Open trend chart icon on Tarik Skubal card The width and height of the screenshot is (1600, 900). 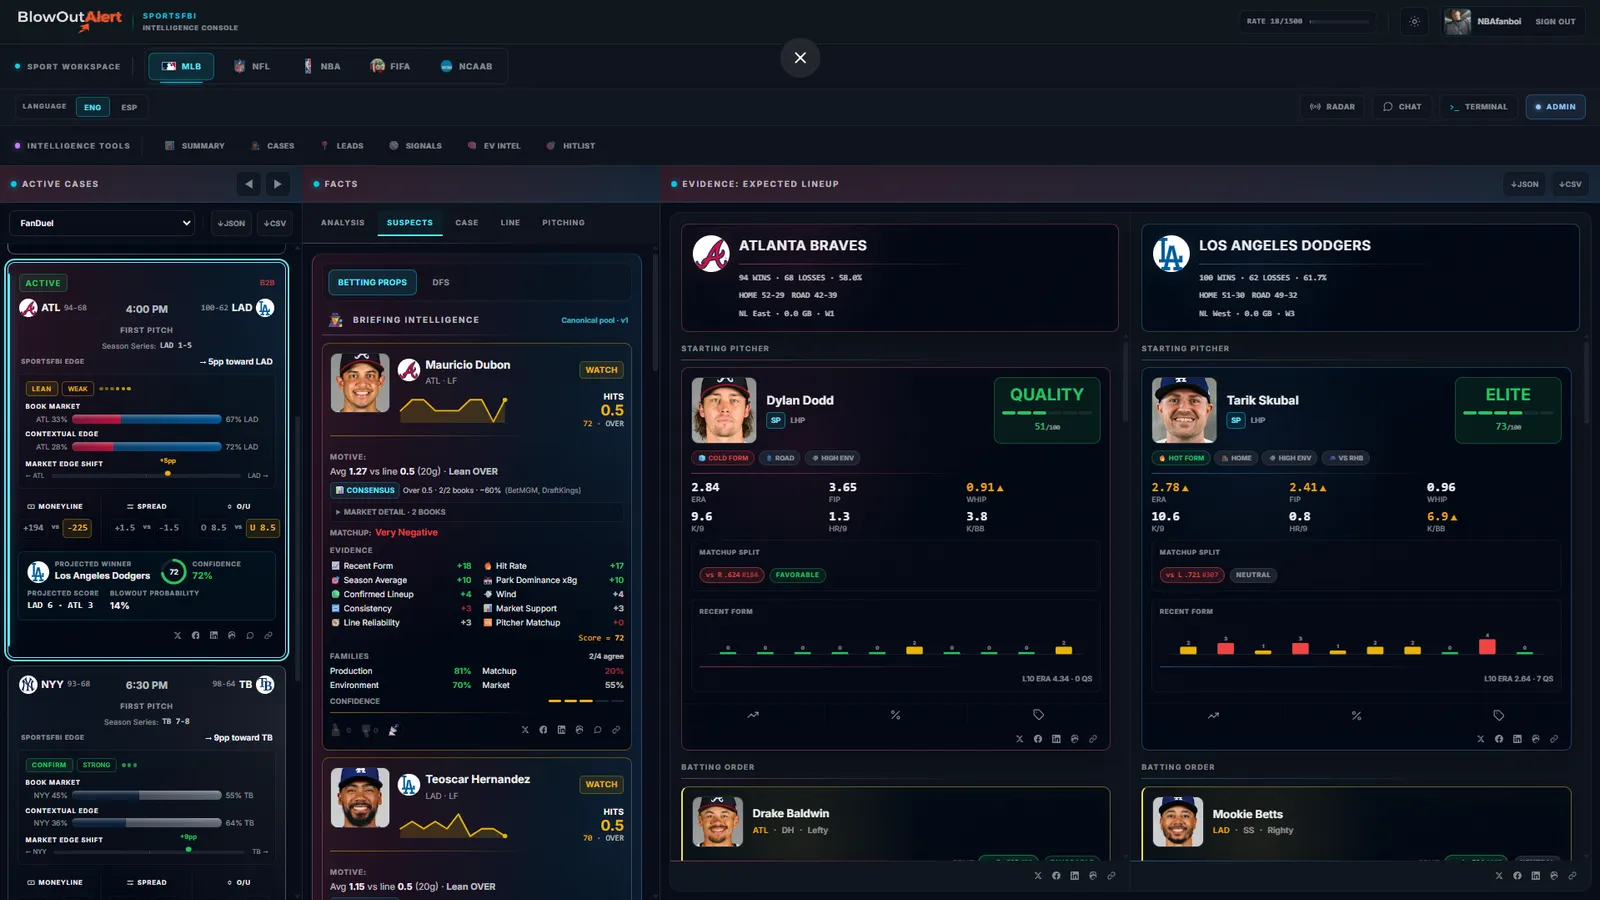click(x=1213, y=715)
